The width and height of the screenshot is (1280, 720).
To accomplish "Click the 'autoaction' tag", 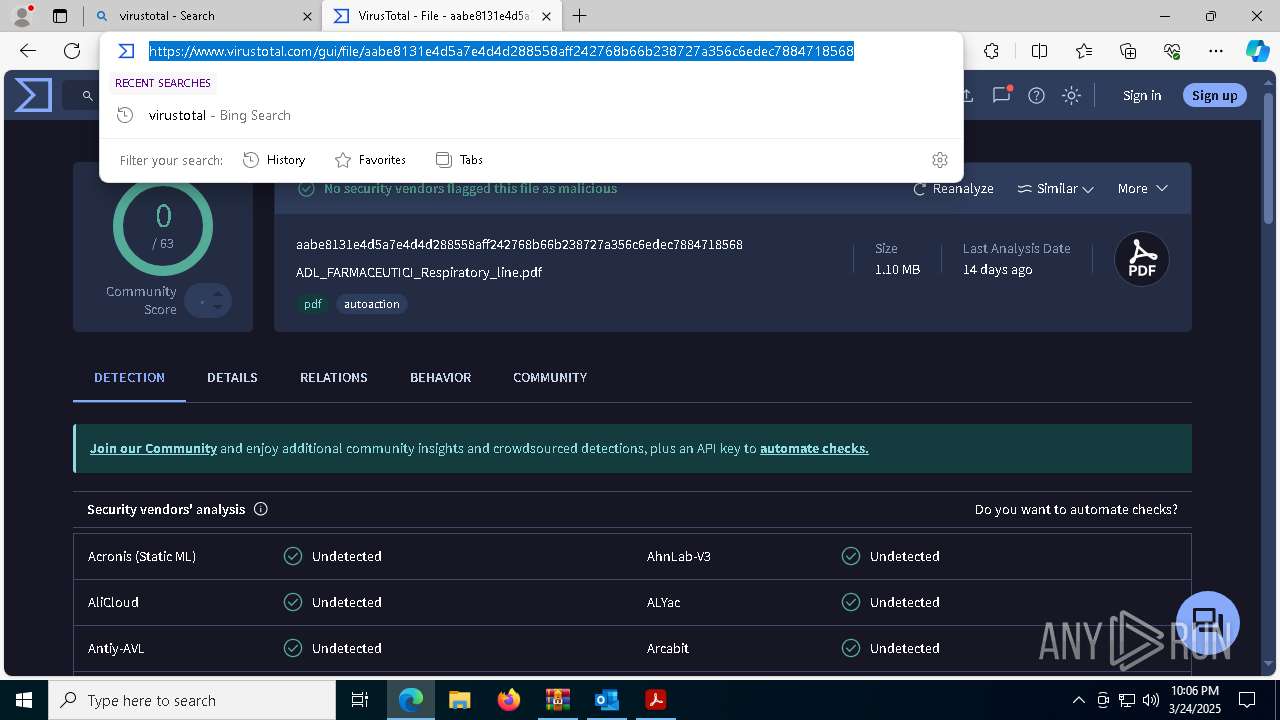I will click(x=372, y=304).
